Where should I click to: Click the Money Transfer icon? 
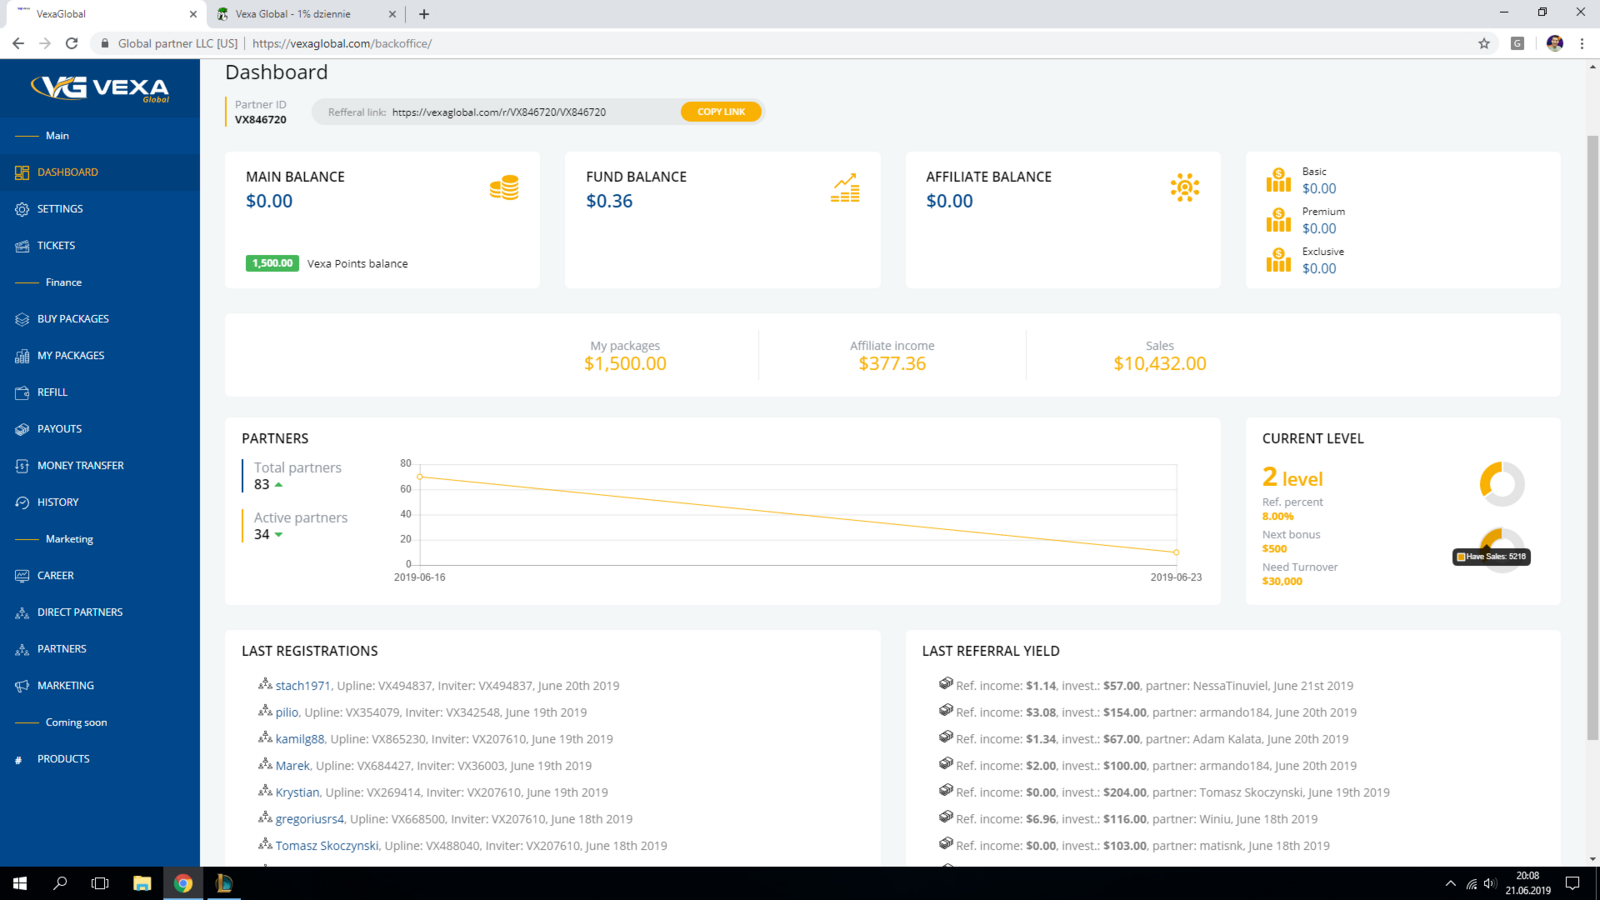pyautogui.click(x=22, y=466)
